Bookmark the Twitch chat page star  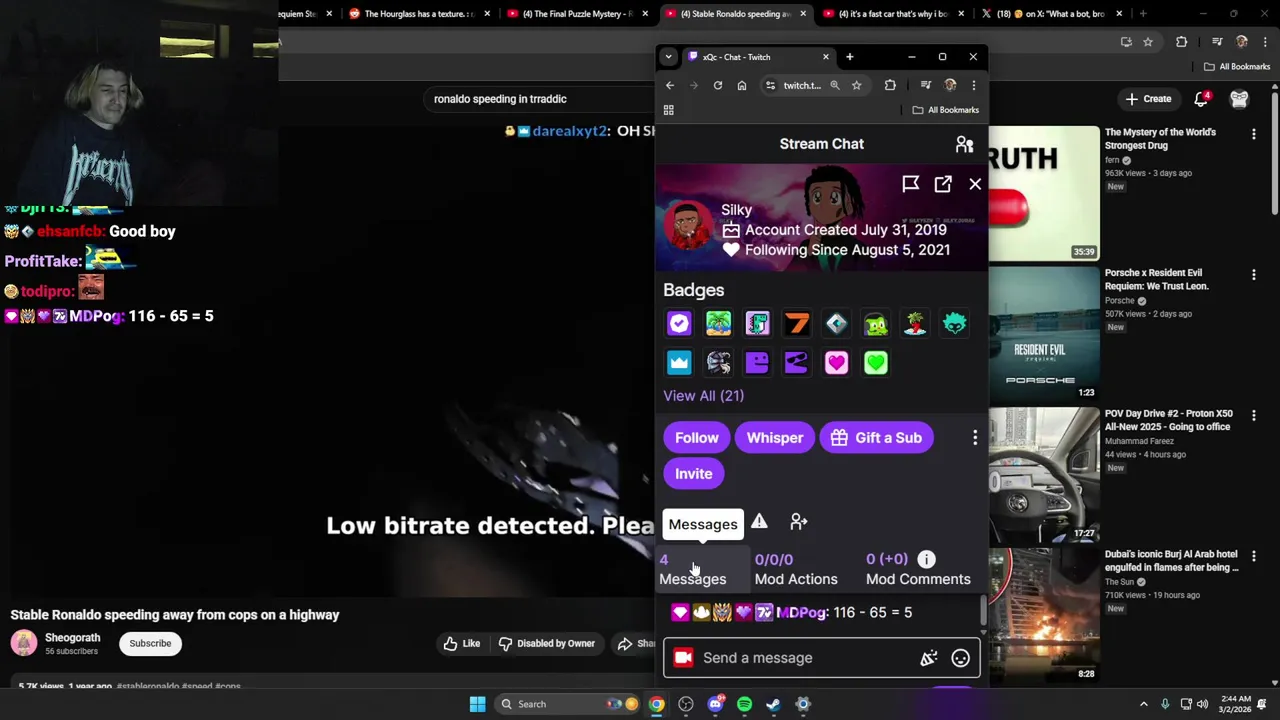point(856,86)
